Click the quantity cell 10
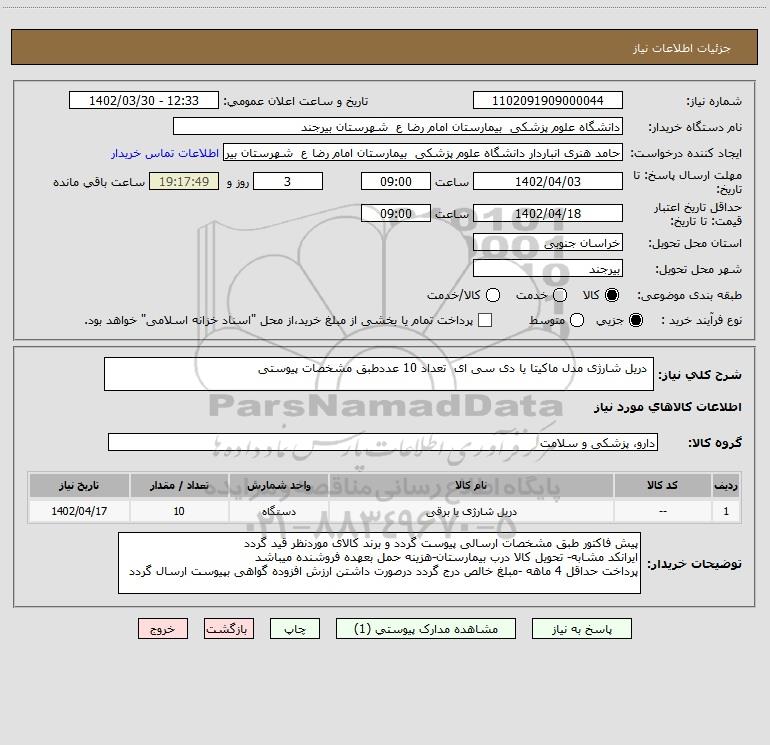 click(179, 511)
